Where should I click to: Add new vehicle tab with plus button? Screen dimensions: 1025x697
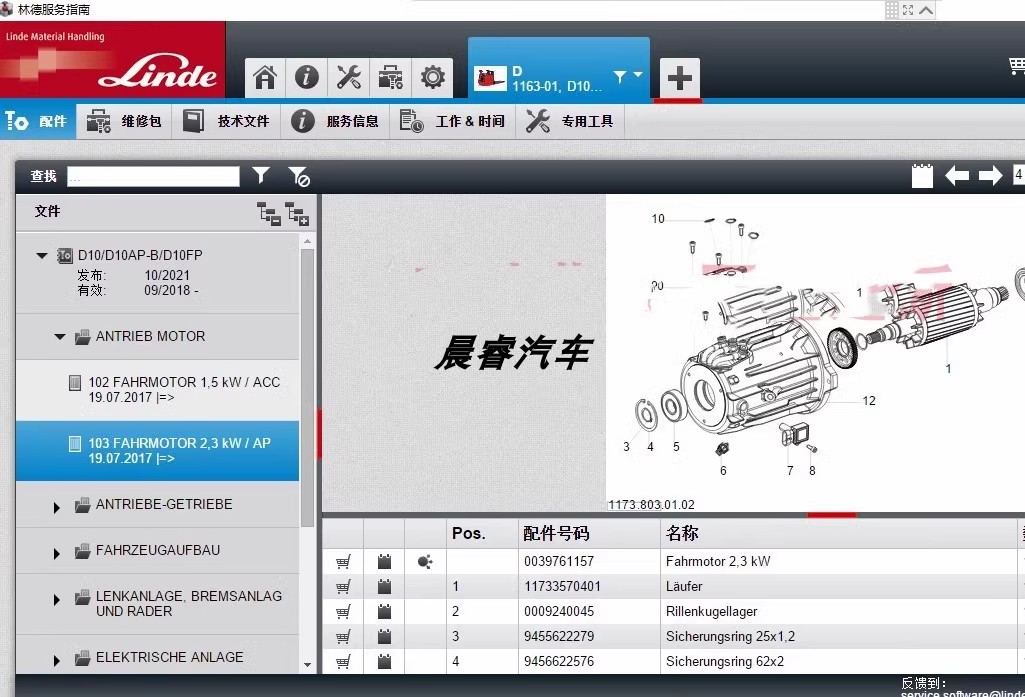click(x=679, y=78)
